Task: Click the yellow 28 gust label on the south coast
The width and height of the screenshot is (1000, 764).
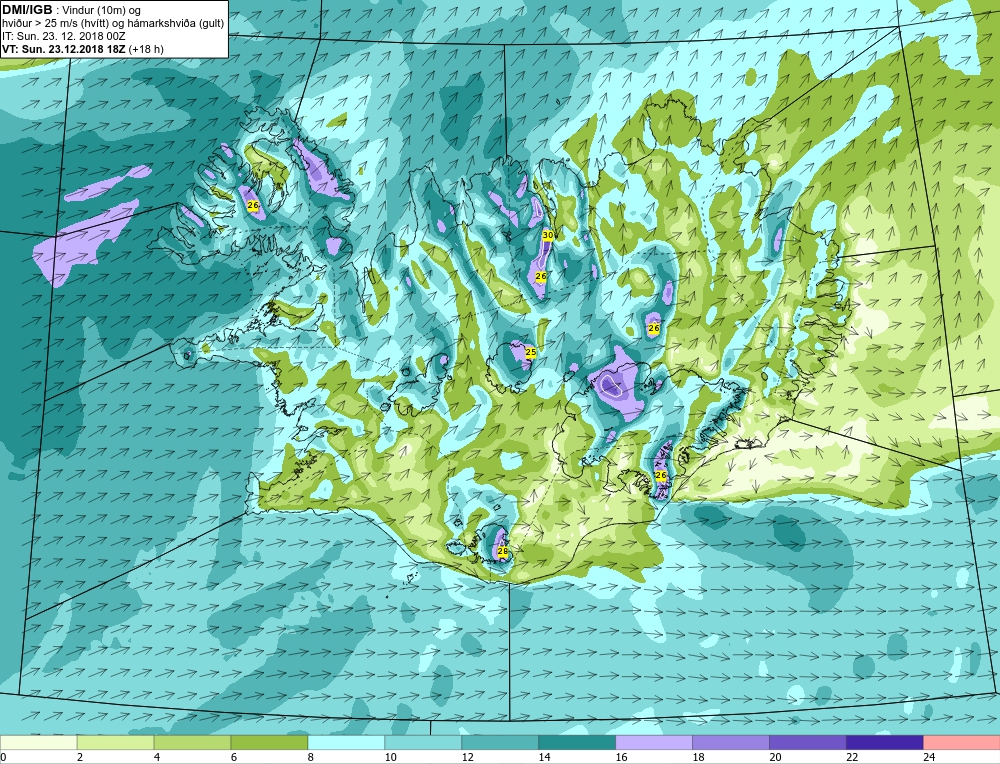Action: (x=503, y=551)
